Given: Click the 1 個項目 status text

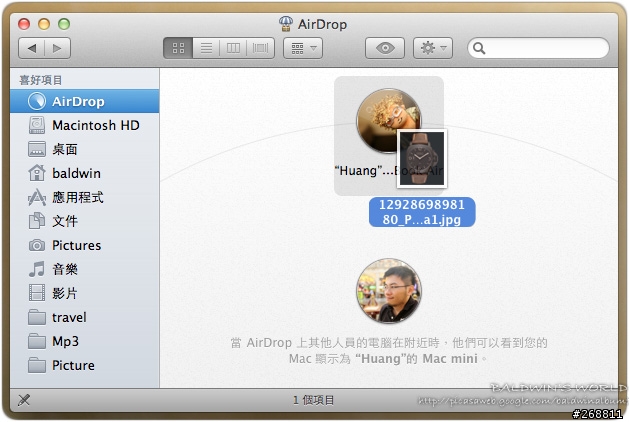Looking at the screenshot, I should [314, 400].
